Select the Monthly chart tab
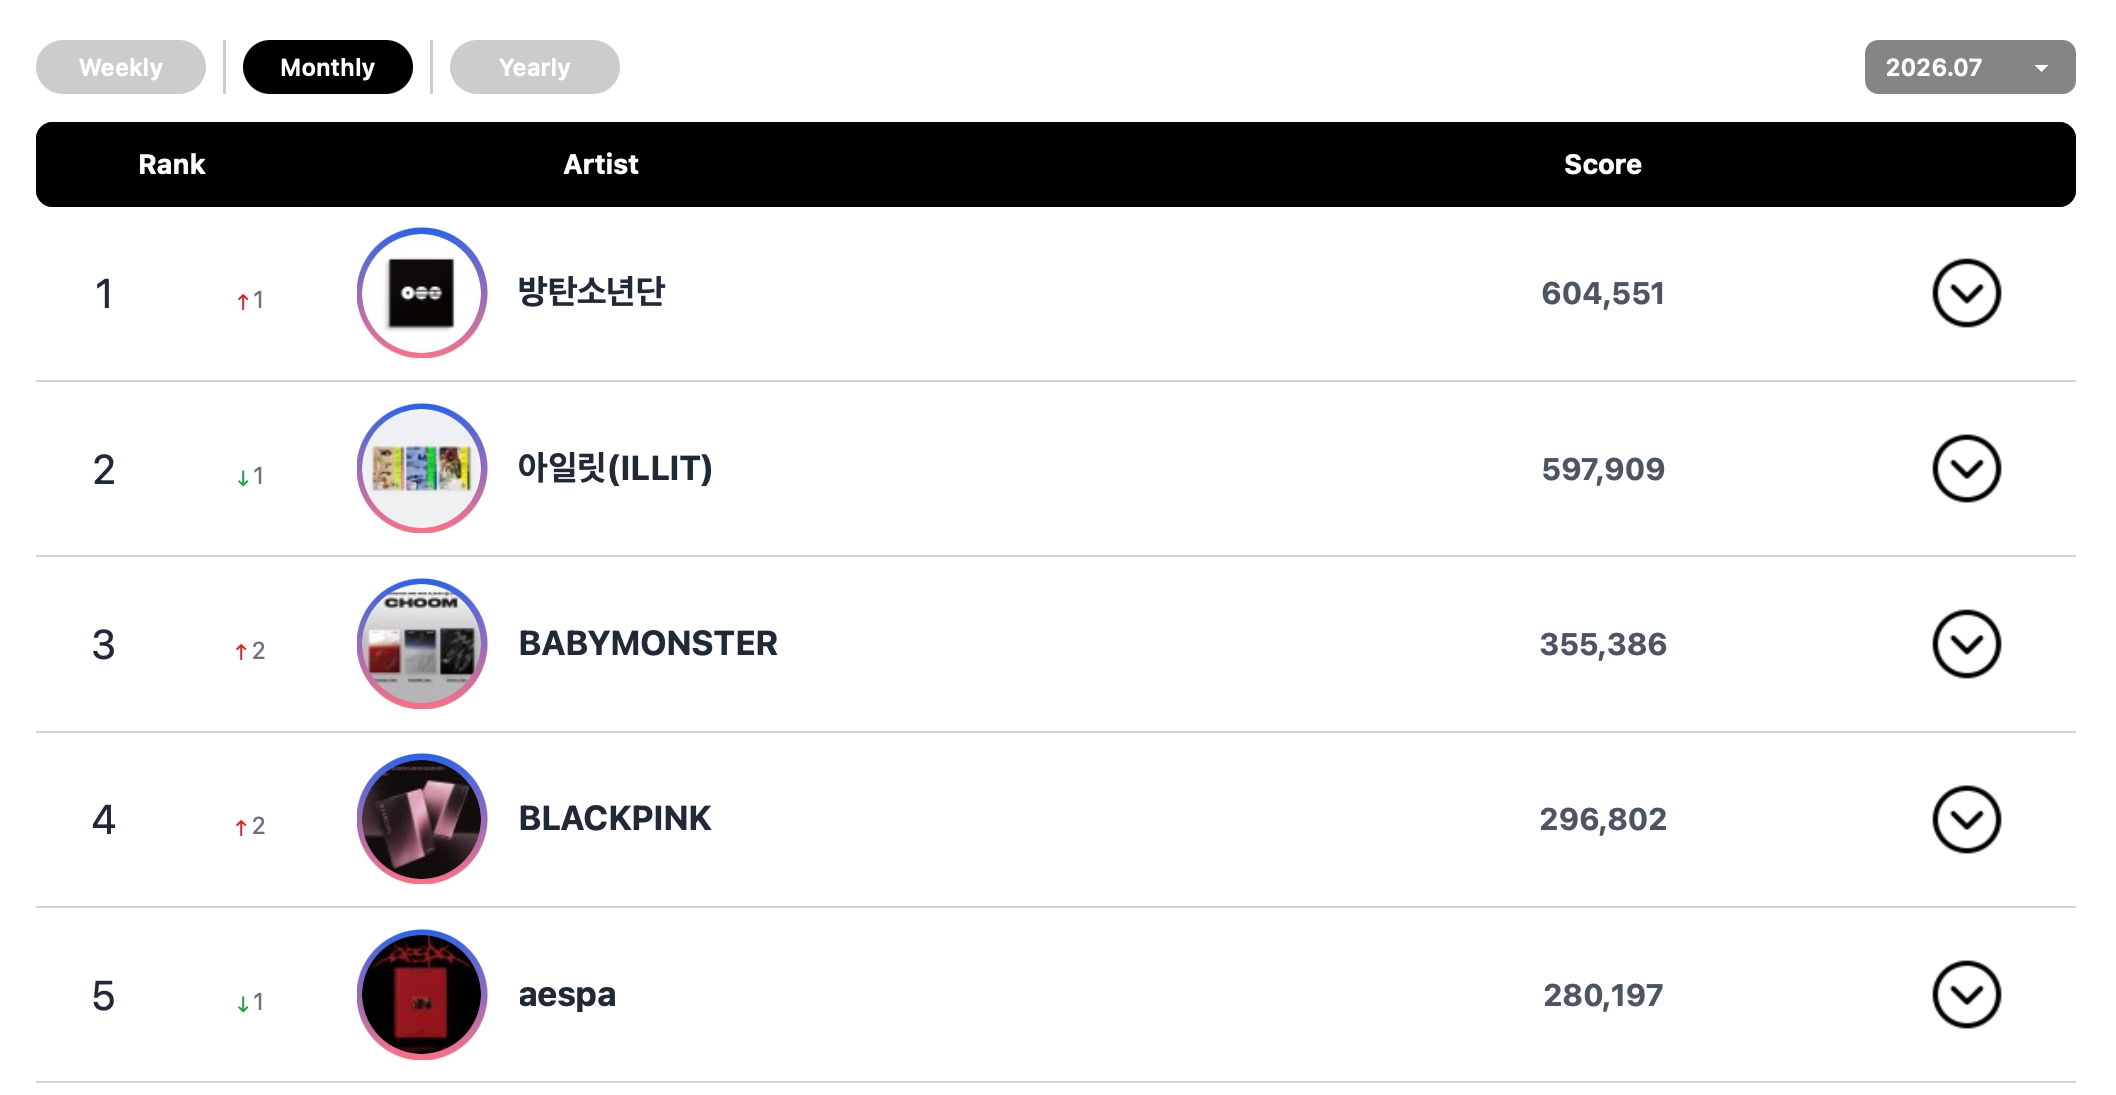Image resolution: width=2116 pixels, height=1095 pixels. tap(327, 67)
